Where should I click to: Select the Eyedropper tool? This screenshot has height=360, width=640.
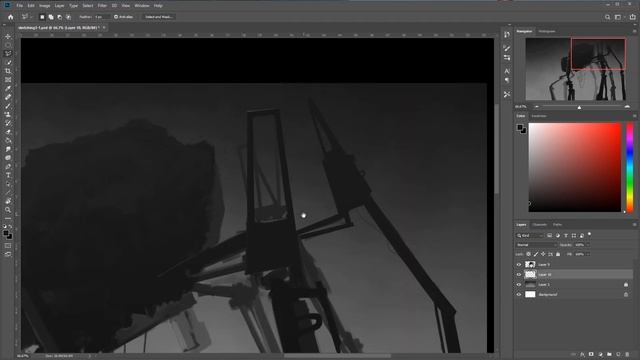[8, 88]
